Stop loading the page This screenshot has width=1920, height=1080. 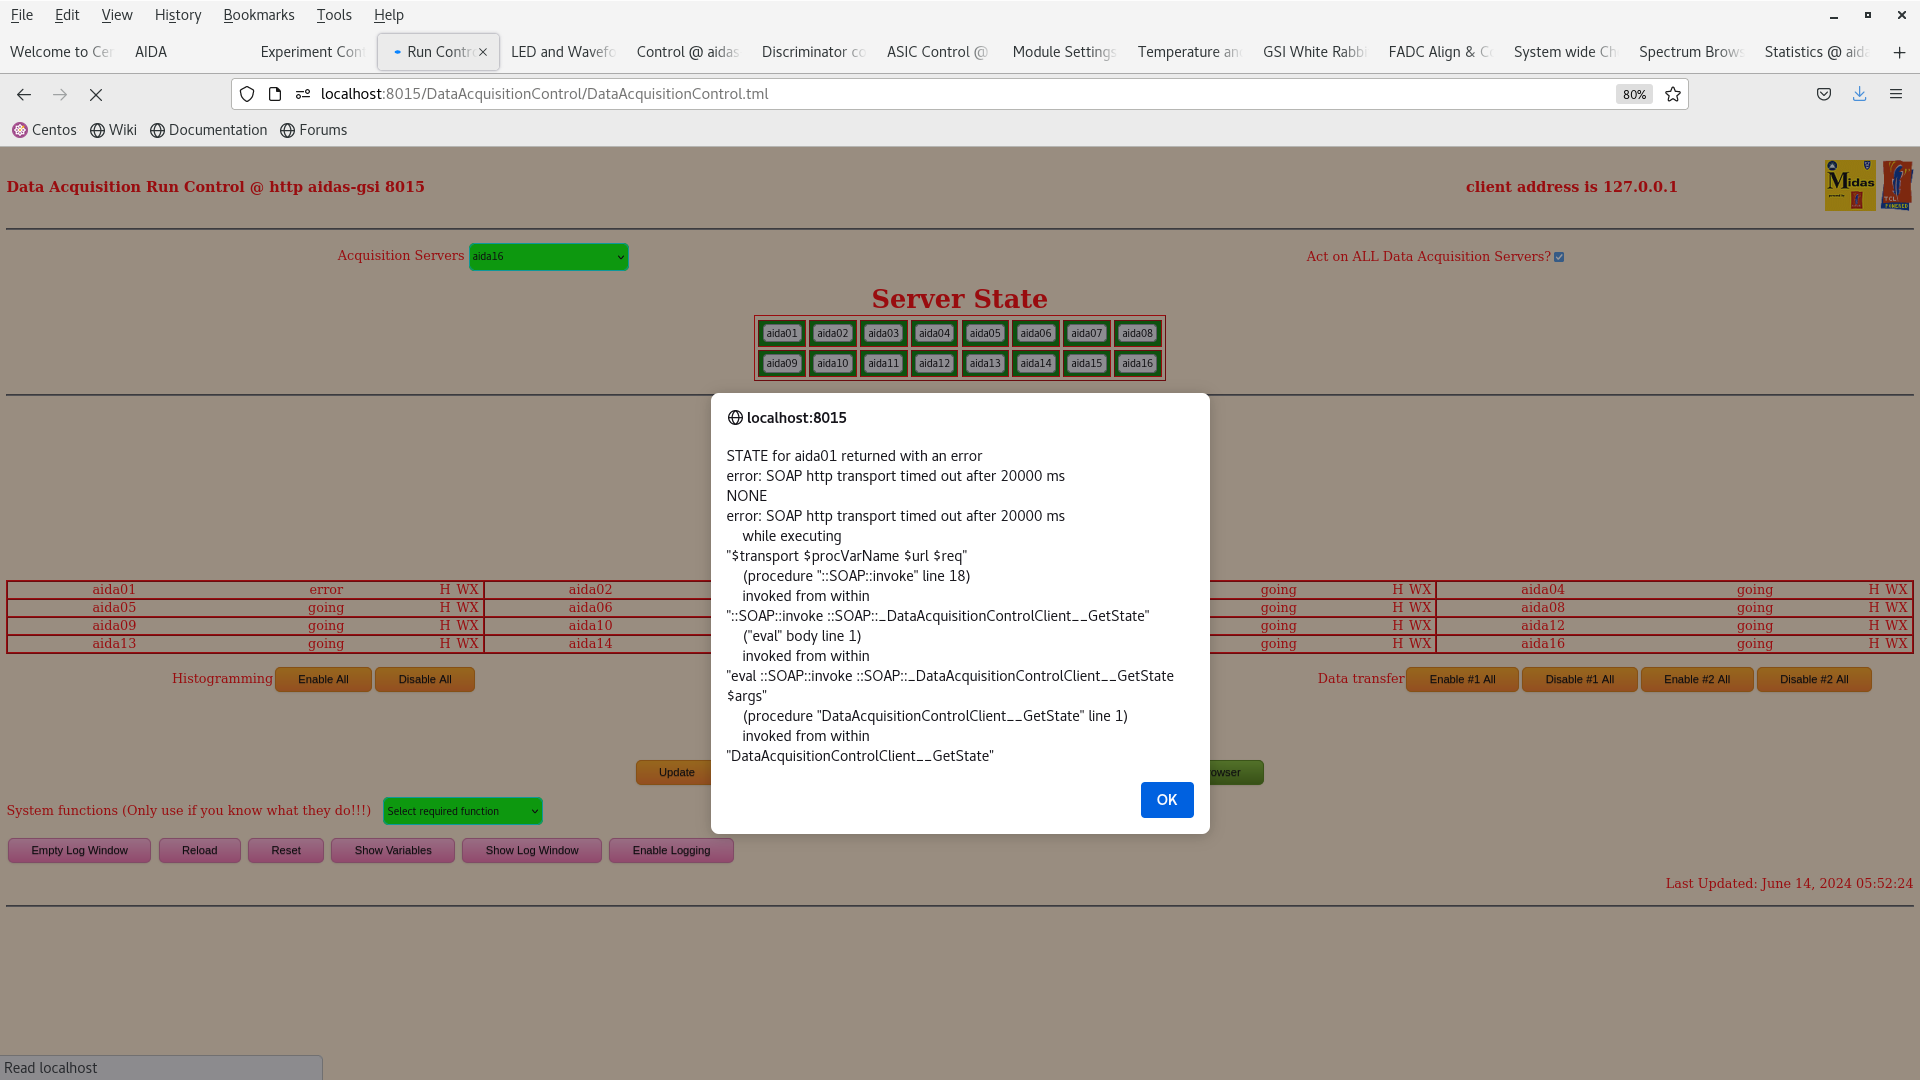point(96,94)
